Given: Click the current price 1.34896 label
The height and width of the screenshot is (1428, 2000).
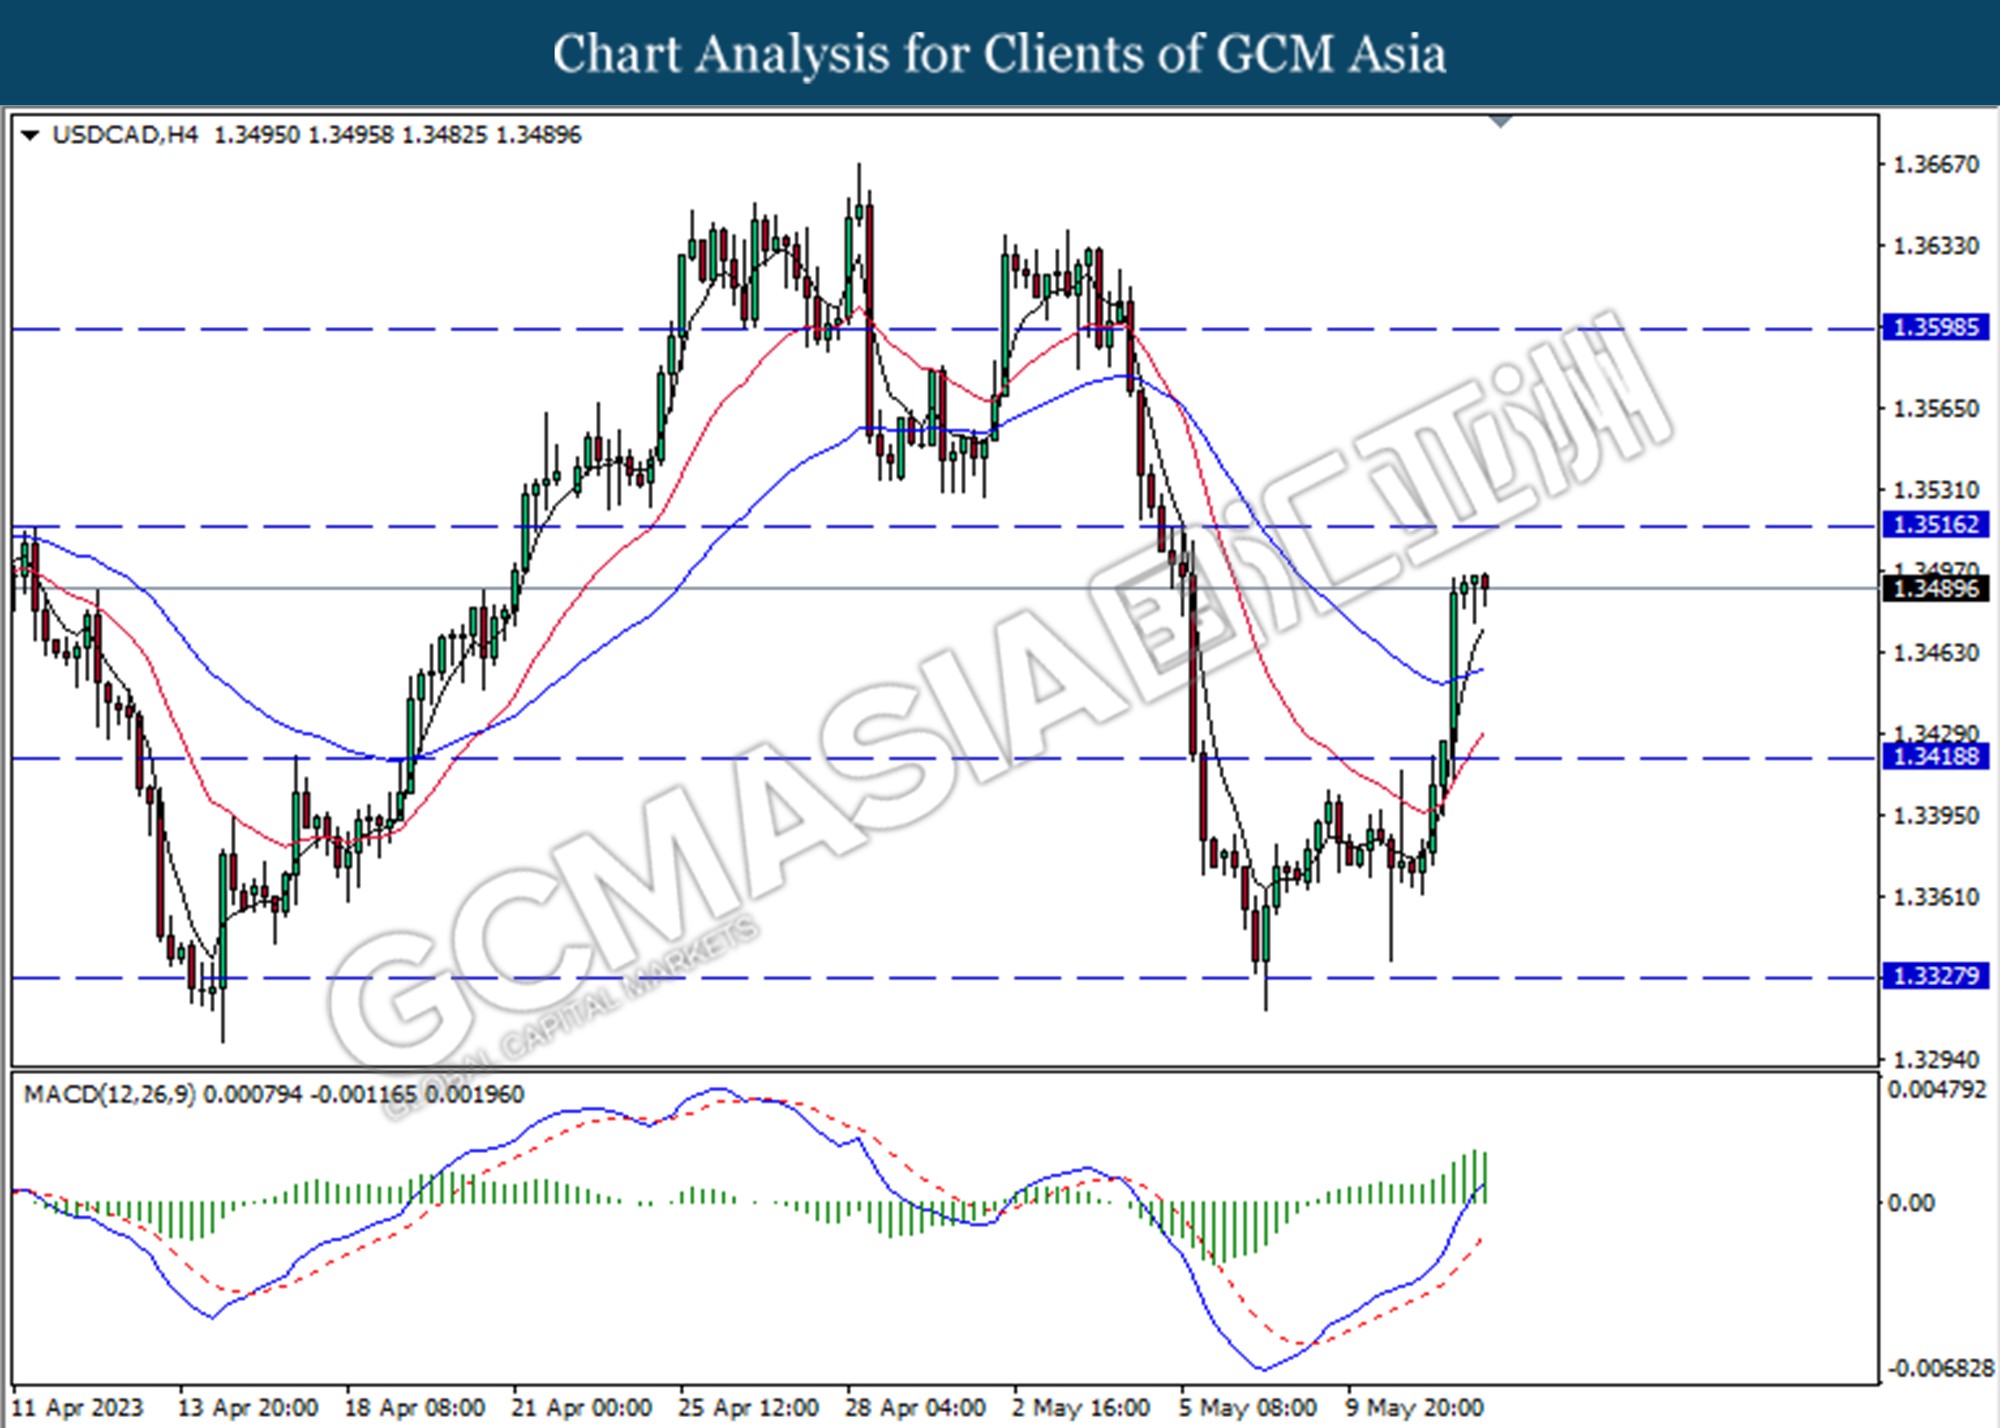Looking at the screenshot, I should [x=1936, y=589].
